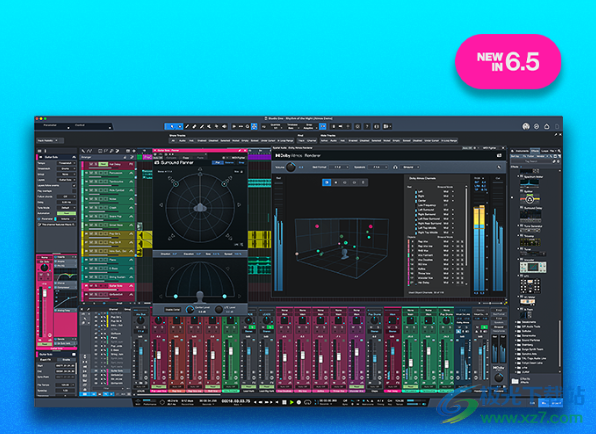Image resolution: width=596 pixels, height=434 pixels.
Task: Select the Arrow tool in the toolbar
Action: (172, 127)
